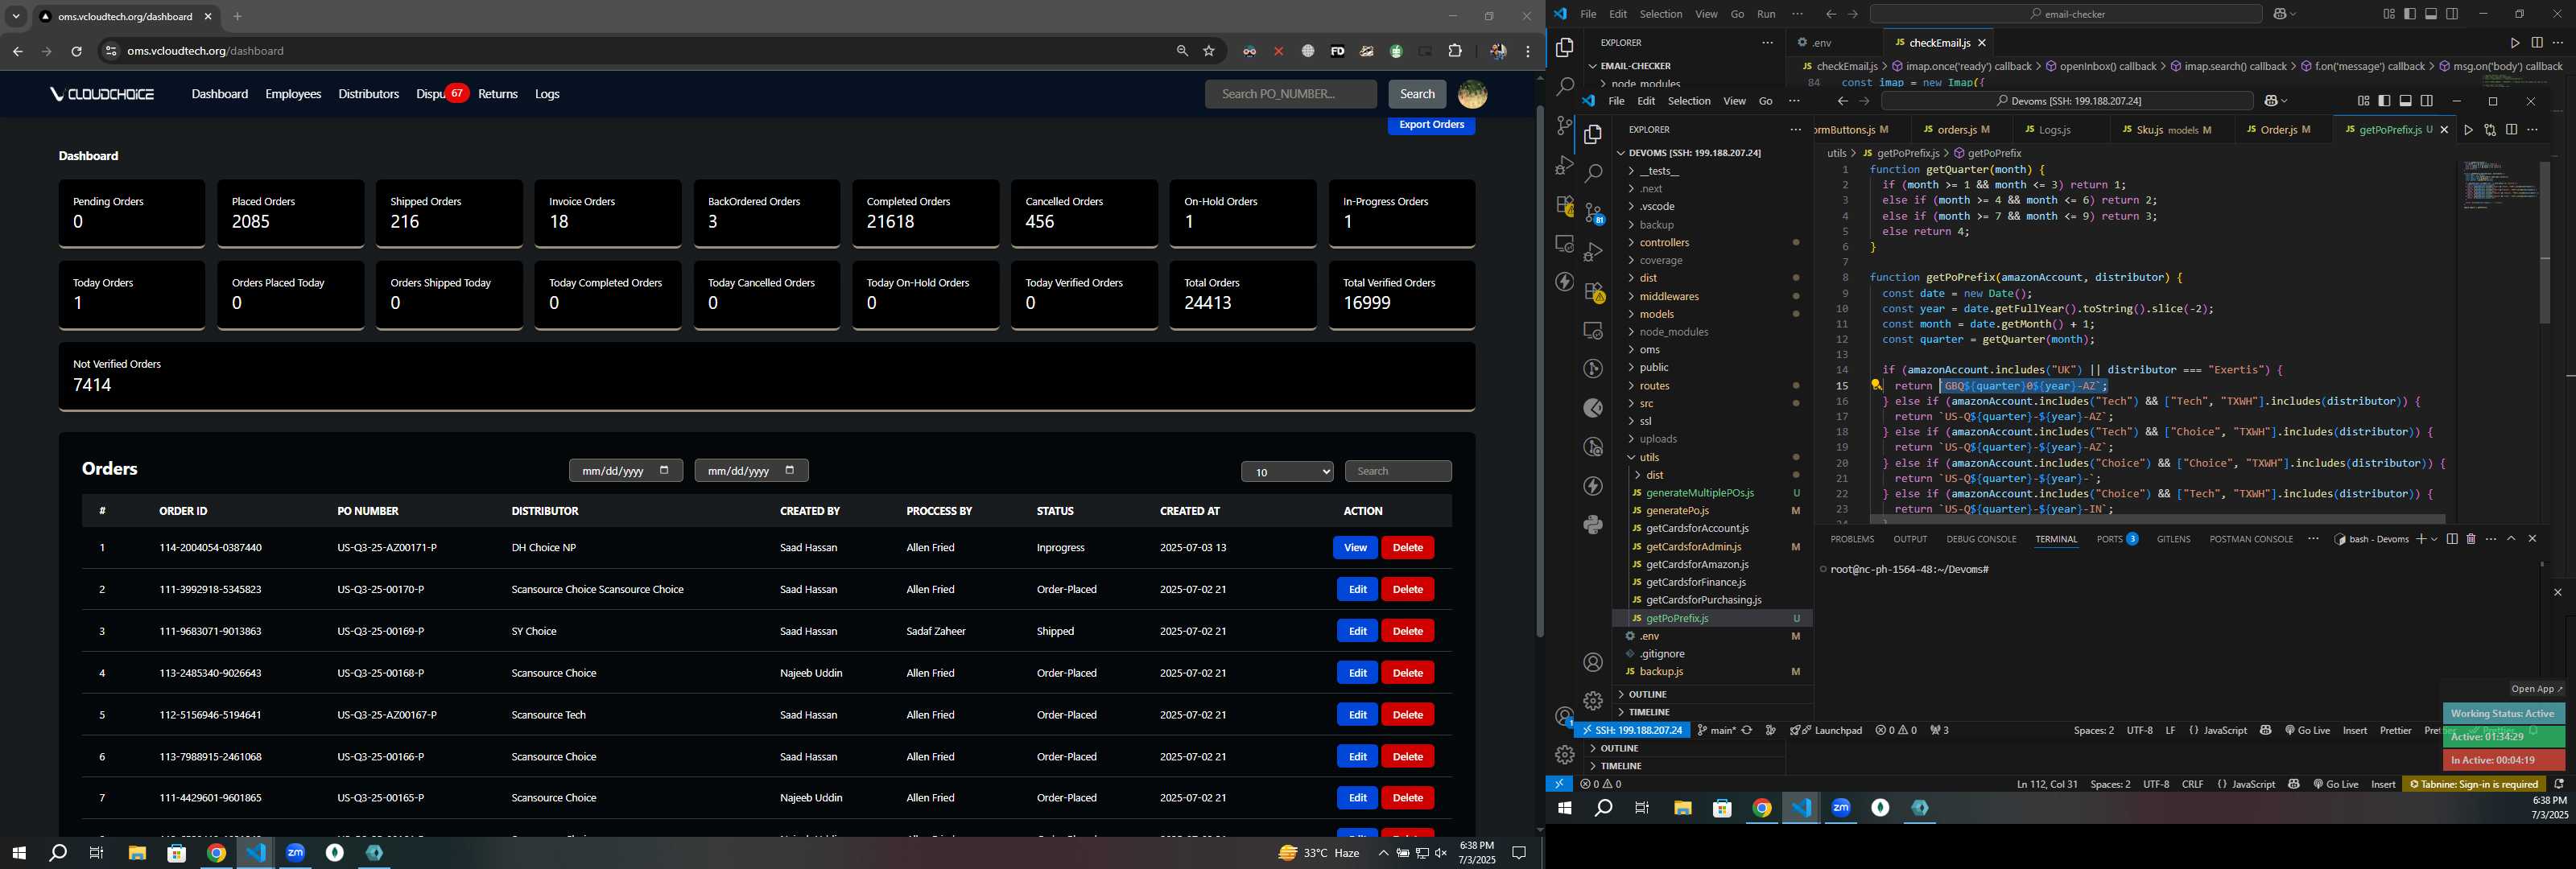Collapse the utils folder
Viewport: 2576px width, 869px height.
[x=1649, y=457]
